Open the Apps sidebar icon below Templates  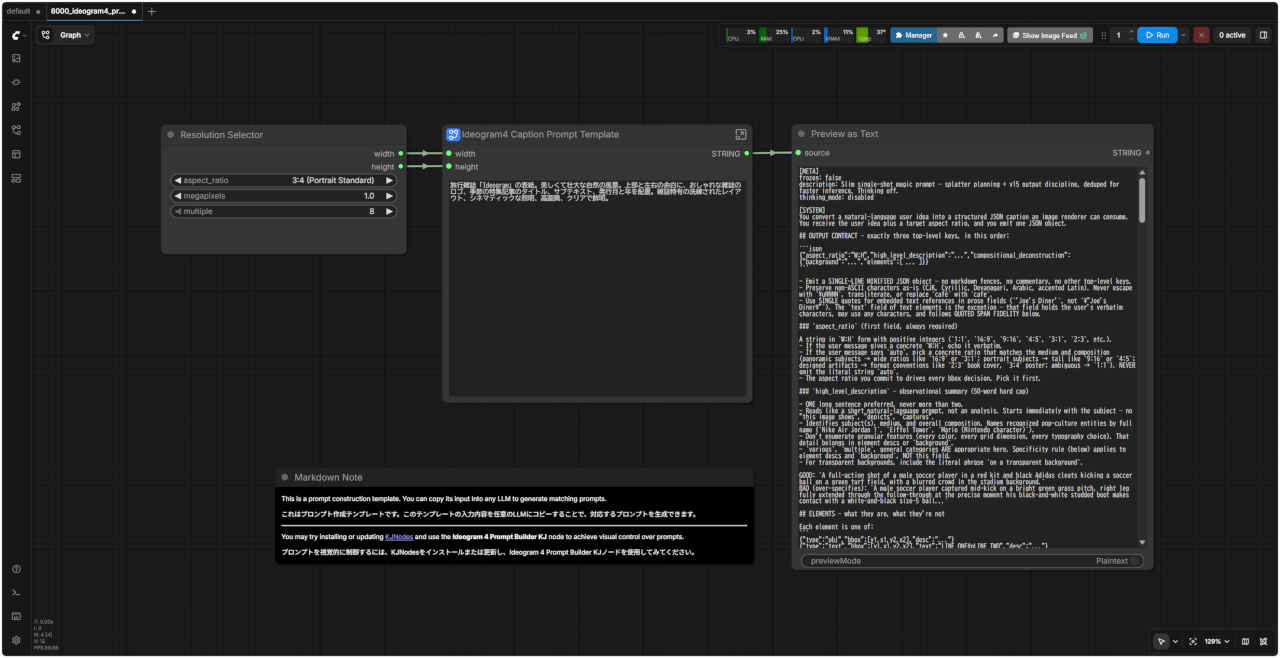pos(16,178)
